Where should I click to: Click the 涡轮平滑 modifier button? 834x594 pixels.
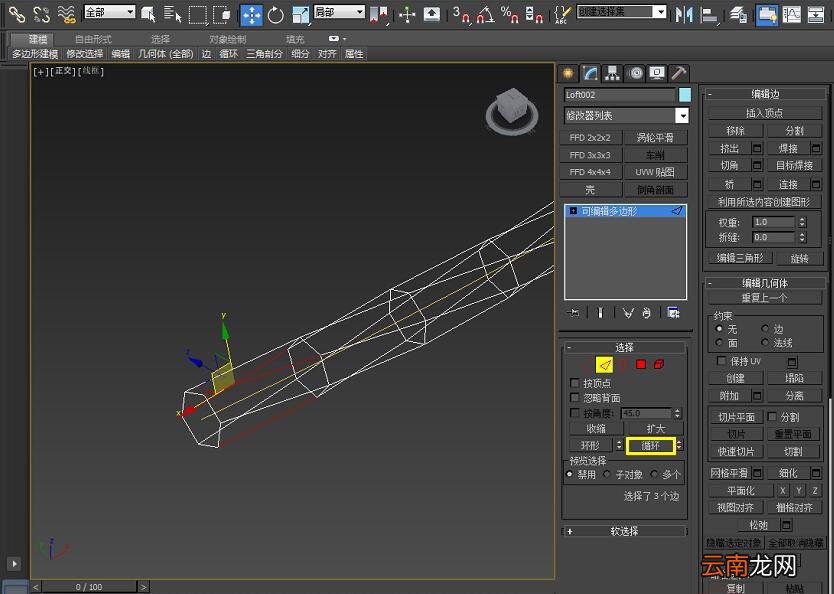tap(655, 138)
